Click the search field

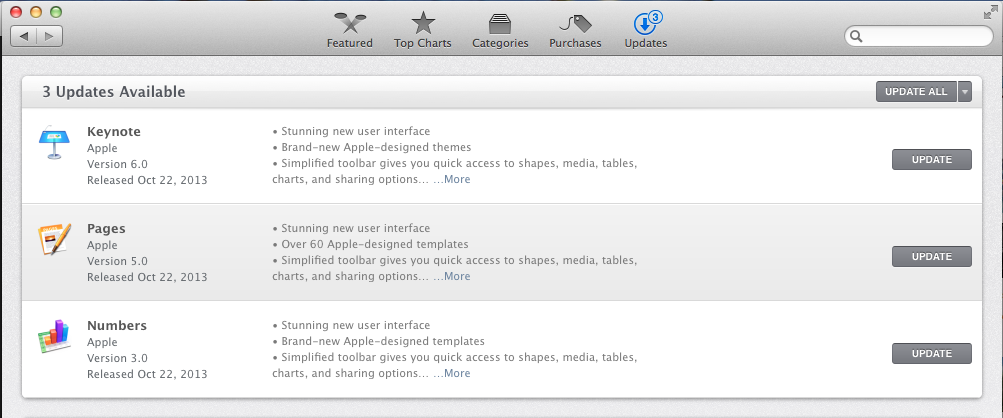tap(919, 36)
